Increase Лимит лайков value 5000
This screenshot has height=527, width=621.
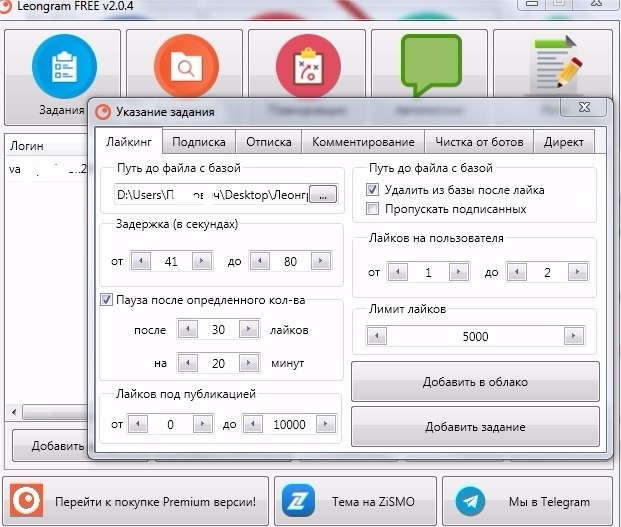[573, 336]
